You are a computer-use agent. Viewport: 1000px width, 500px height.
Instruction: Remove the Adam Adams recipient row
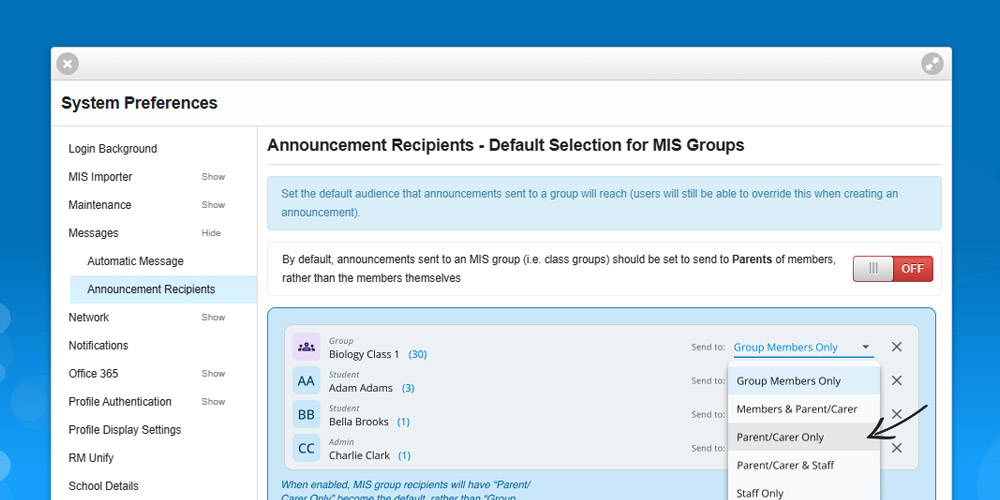897,381
